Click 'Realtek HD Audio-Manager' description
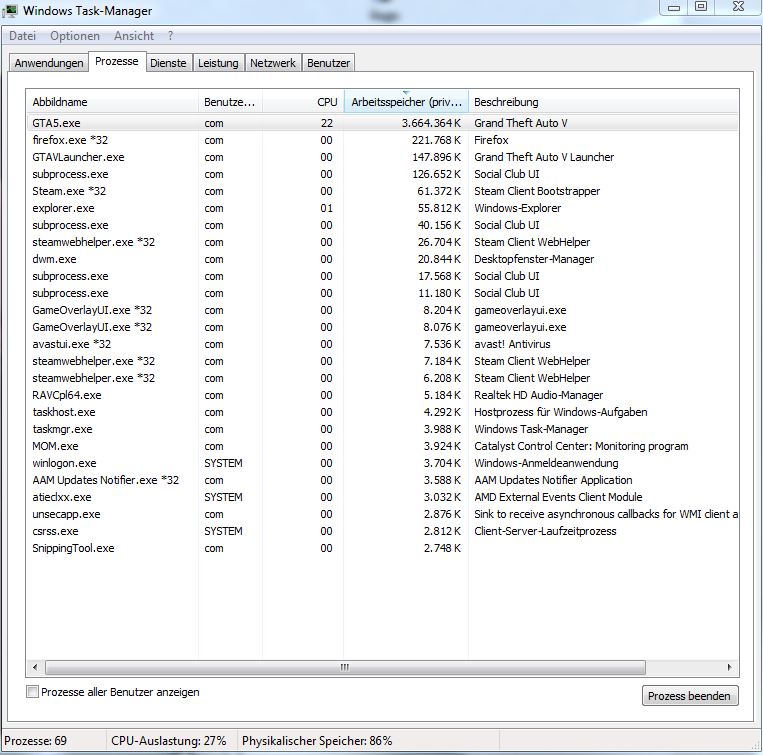Viewport: 763px width, 755px height. (539, 395)
